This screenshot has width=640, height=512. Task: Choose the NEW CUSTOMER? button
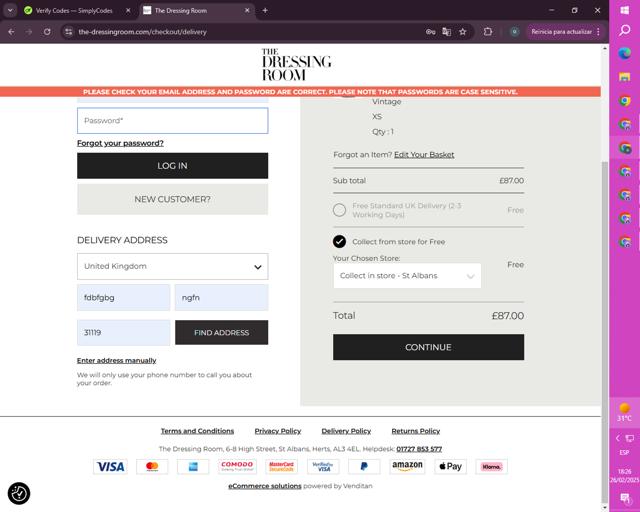pos(173,199)
